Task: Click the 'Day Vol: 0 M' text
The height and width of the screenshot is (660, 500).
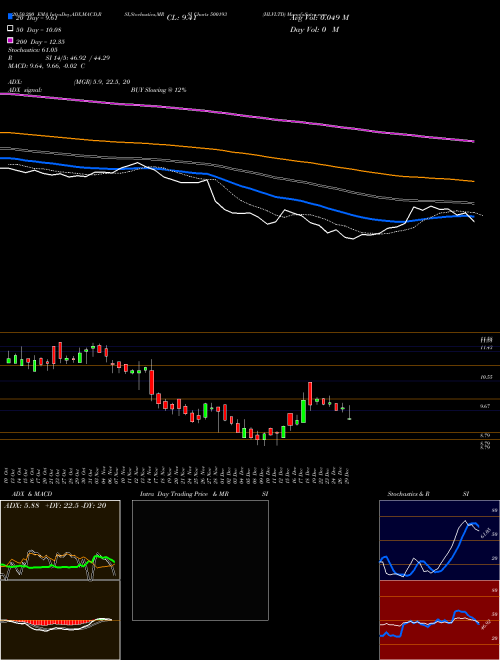Action: (314, 29)
